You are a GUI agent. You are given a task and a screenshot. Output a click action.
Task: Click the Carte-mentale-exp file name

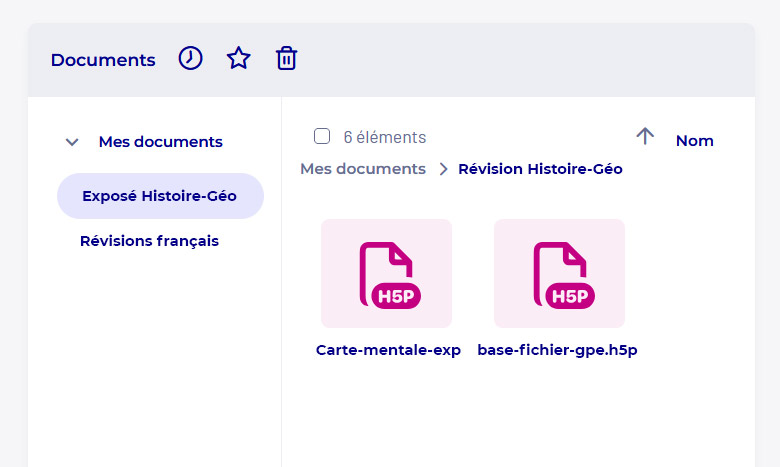pos(388,350)
